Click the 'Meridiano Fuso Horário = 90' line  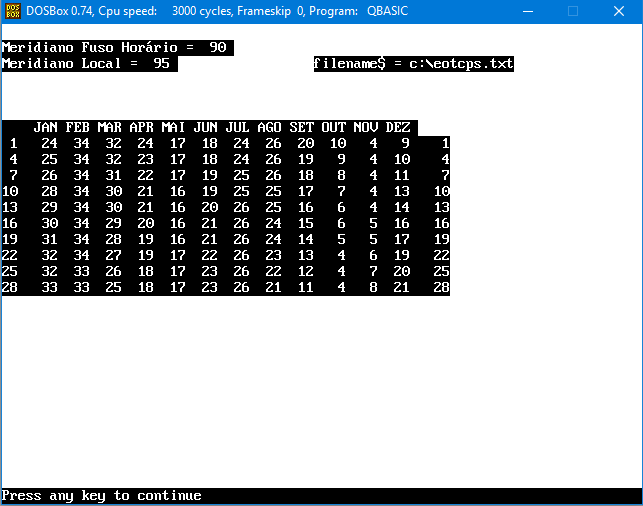[114, 48]
